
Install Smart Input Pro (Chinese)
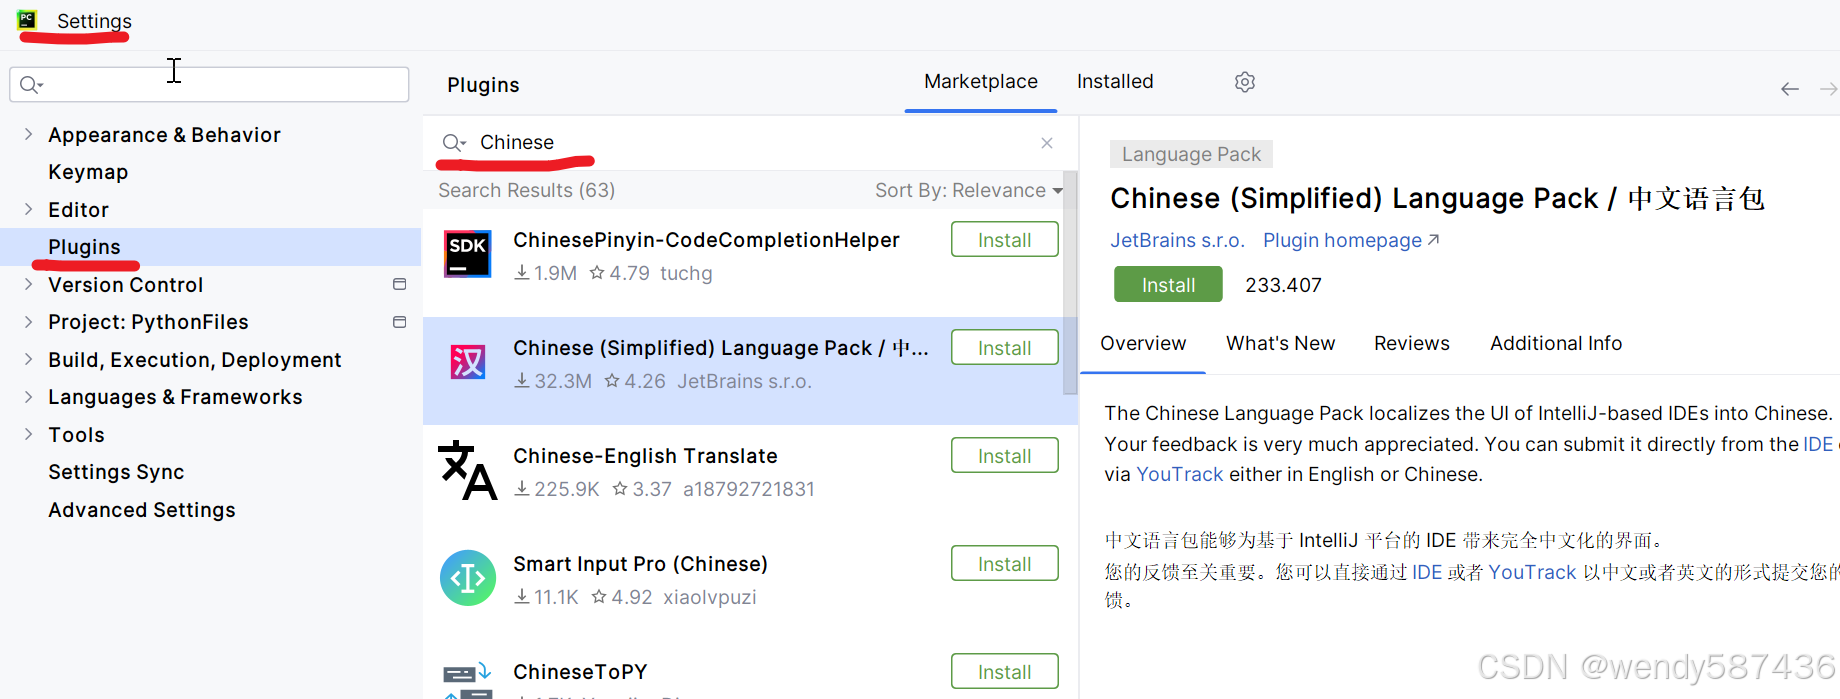click(x=1004, y=564)
